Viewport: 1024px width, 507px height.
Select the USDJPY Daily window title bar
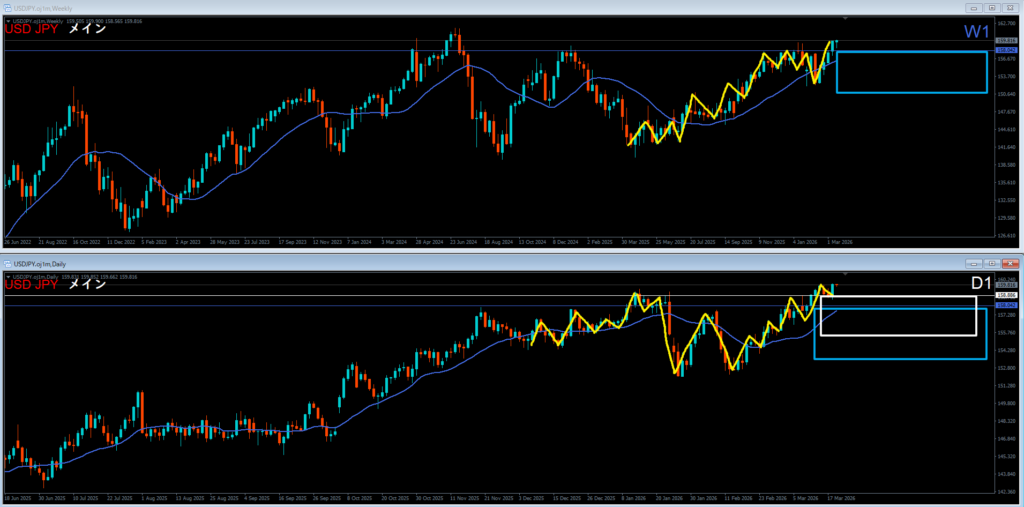(x=400, y=264)
